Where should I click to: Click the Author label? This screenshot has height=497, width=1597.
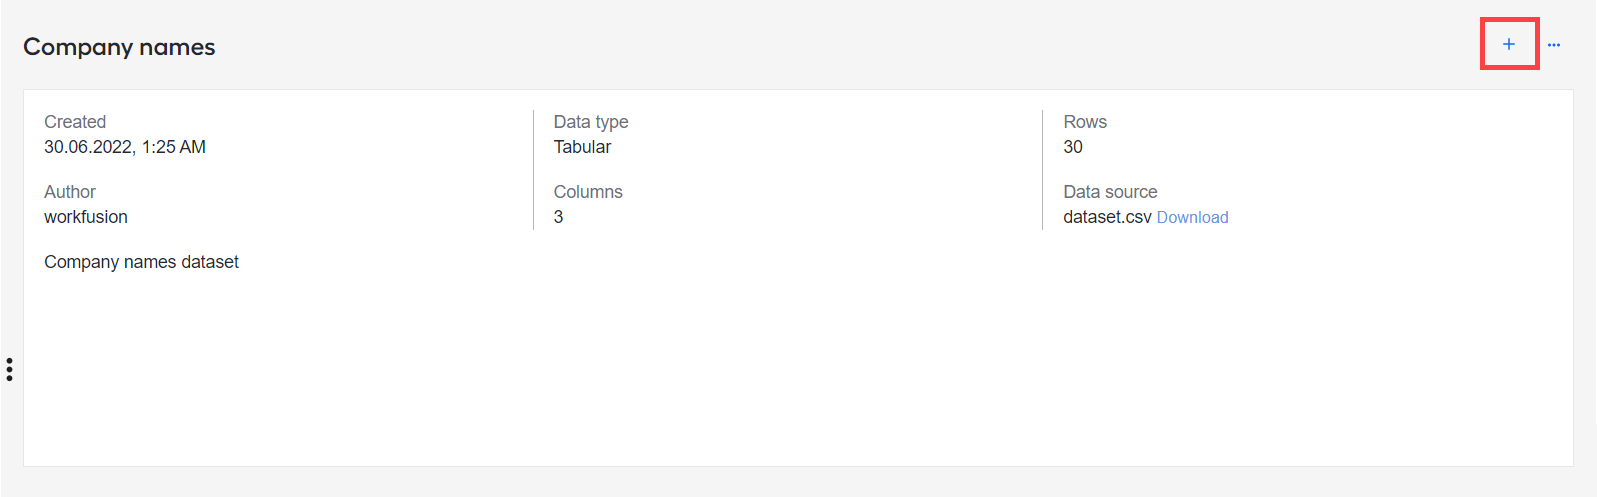(x=70, y=192)
